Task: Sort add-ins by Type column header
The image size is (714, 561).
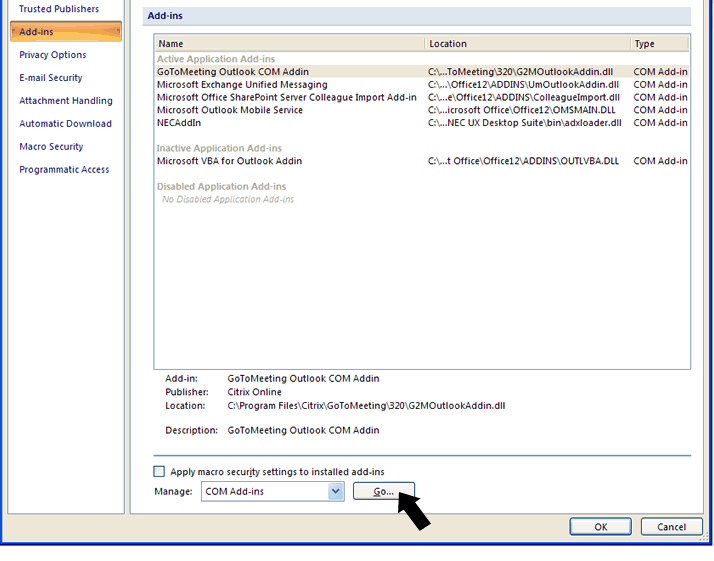Action: point(660,44)
